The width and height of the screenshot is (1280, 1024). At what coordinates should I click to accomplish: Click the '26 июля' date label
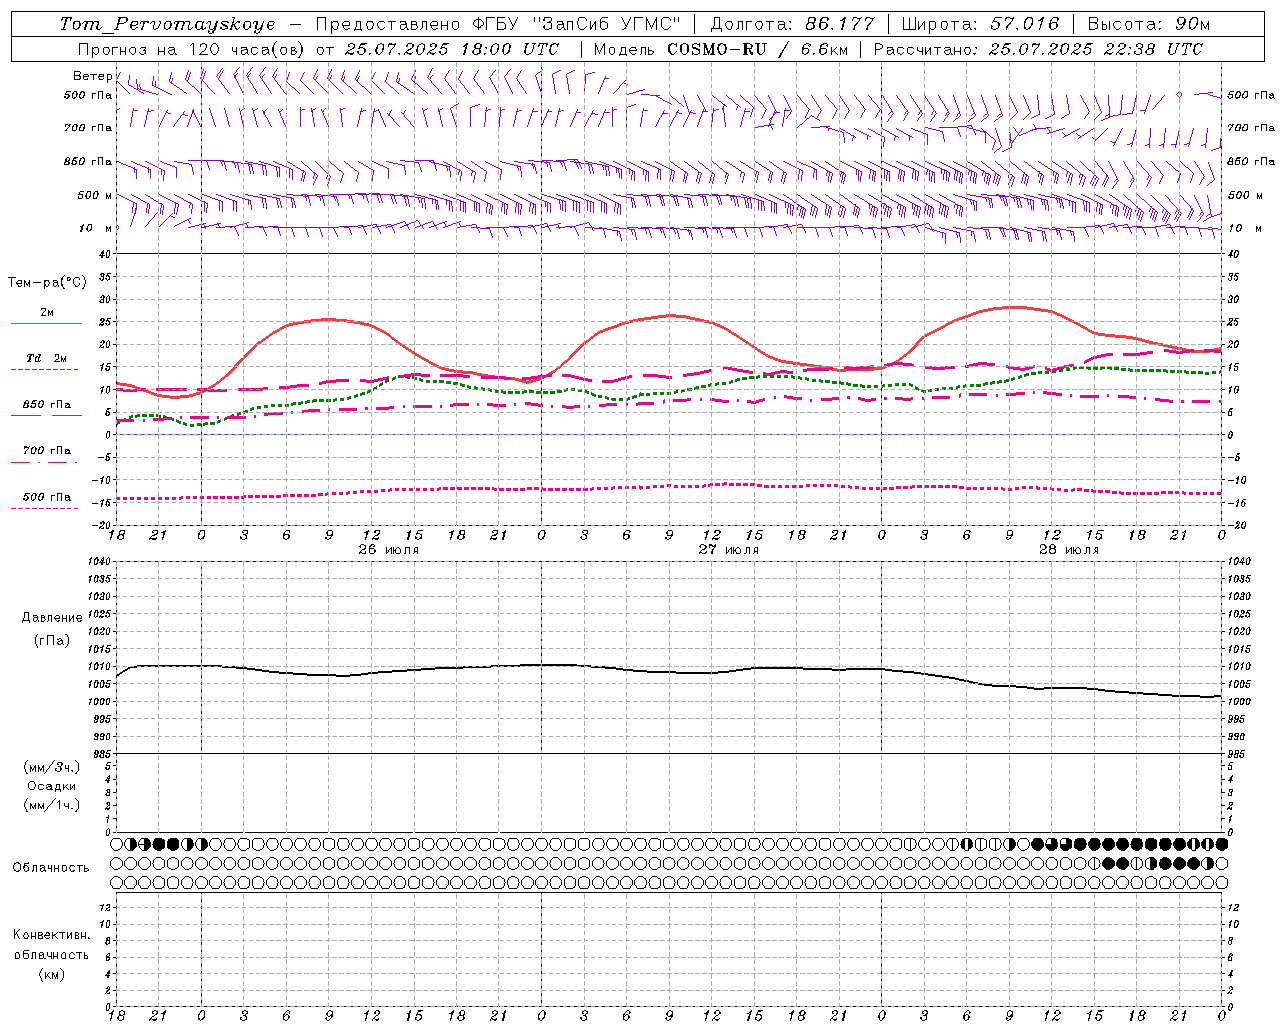pos(389,550)
